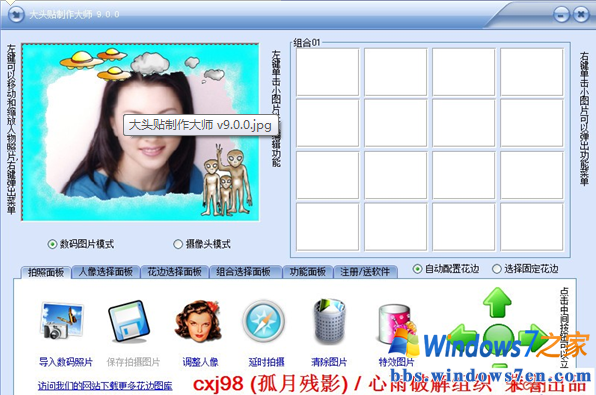Click the app icon in title bar
This screenshot has width=596, height=395.
[x=16, y=15]
